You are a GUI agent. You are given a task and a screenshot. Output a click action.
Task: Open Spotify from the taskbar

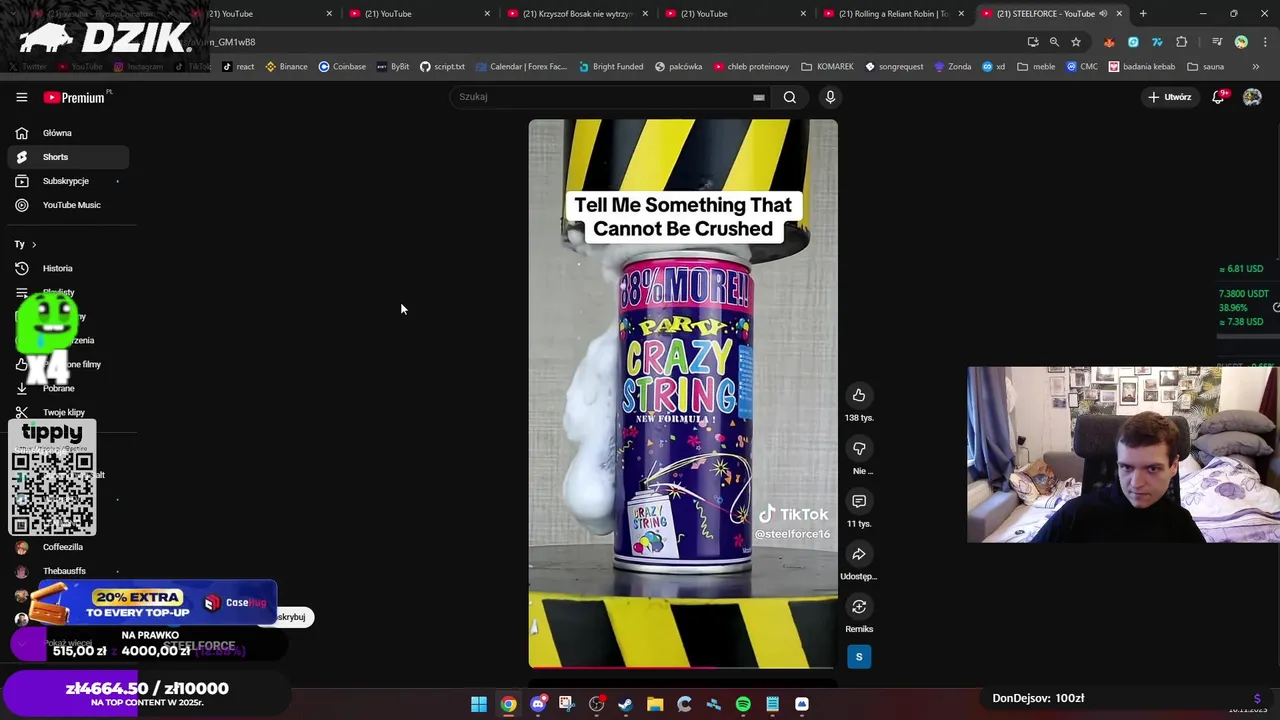click(743, 704)
